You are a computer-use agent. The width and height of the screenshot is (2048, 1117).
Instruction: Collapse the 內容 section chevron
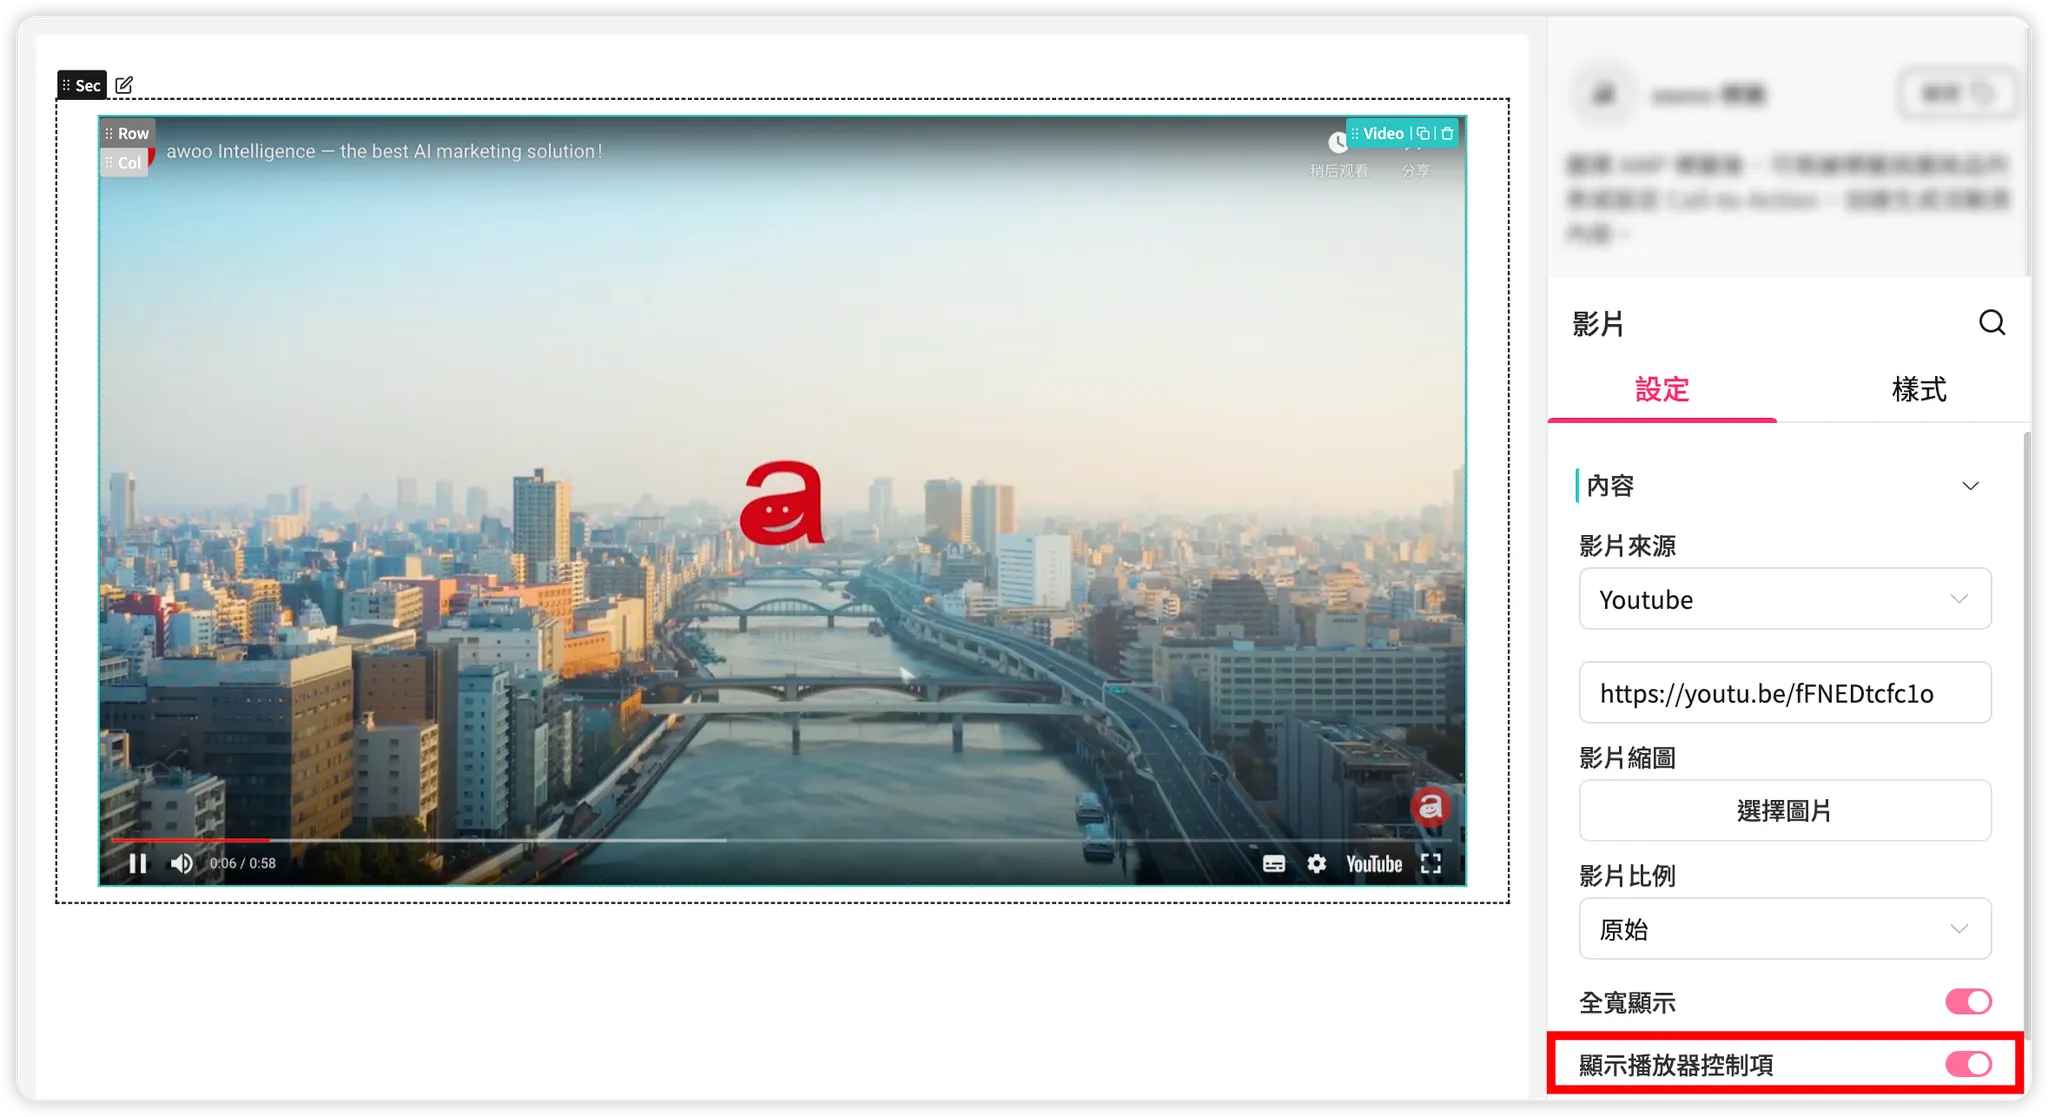pyautogui.click(x=1970, y=486)
